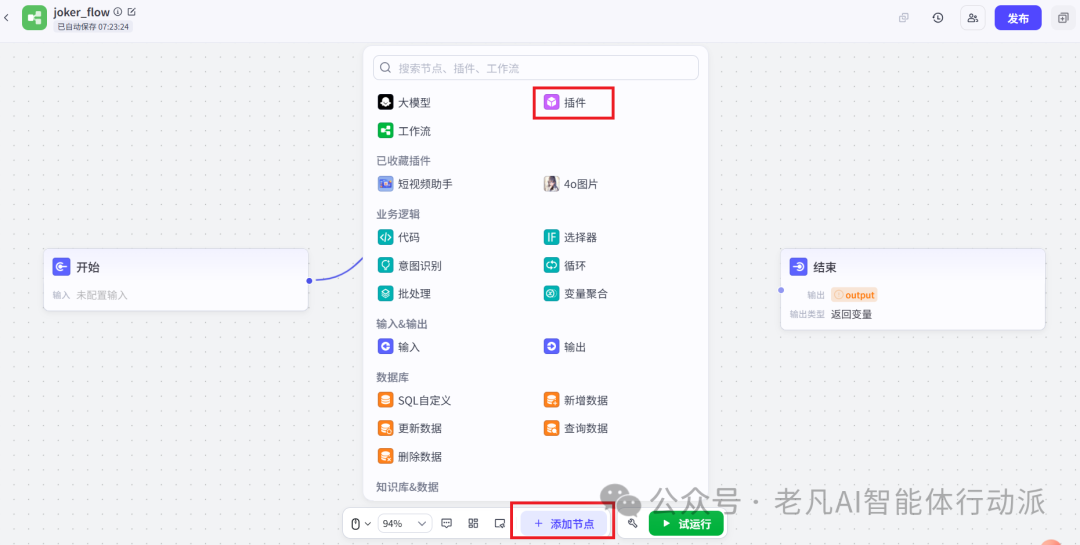Focus the 搜索节点、插件、工作流 search field
The height and width of the screenshot is (545, 1080).
click(x=536, y=68)
